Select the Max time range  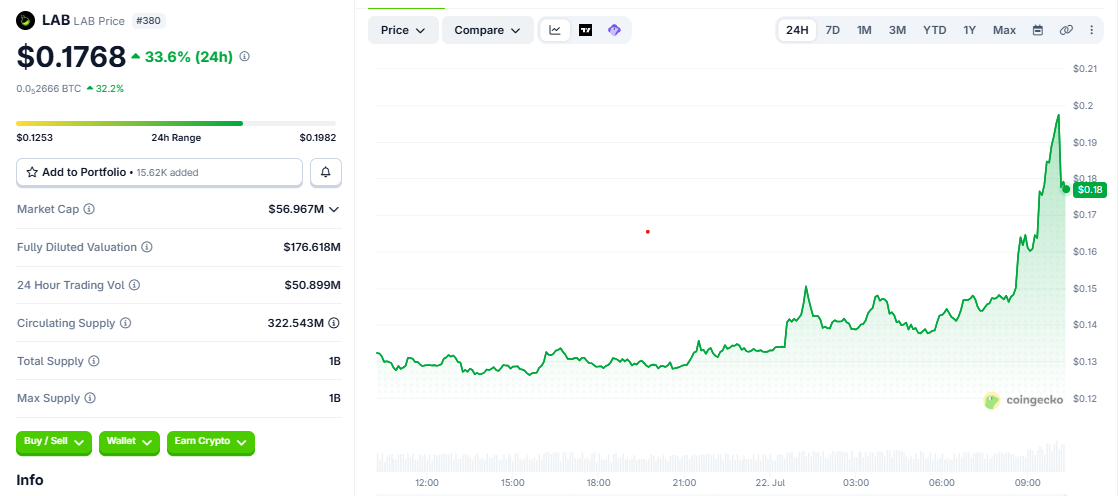pyautogui.click(x=1004, y=30)
